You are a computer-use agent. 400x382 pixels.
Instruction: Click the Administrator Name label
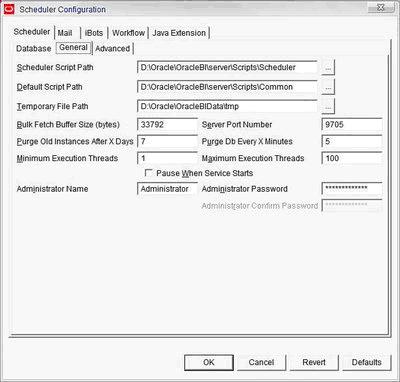pos(52,189)
